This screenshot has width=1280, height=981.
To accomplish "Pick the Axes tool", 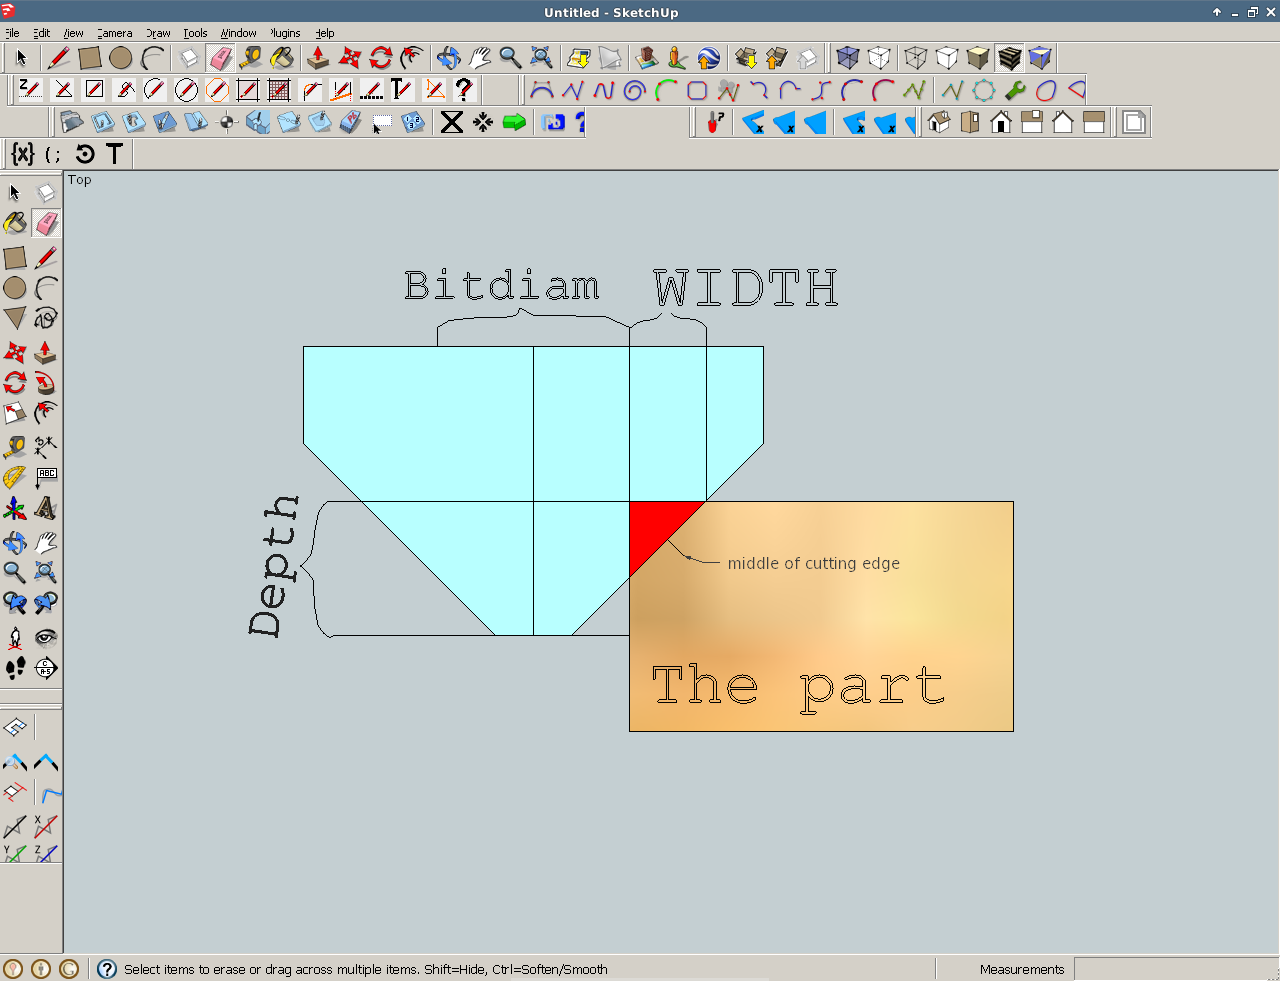I will pos(15,508).
